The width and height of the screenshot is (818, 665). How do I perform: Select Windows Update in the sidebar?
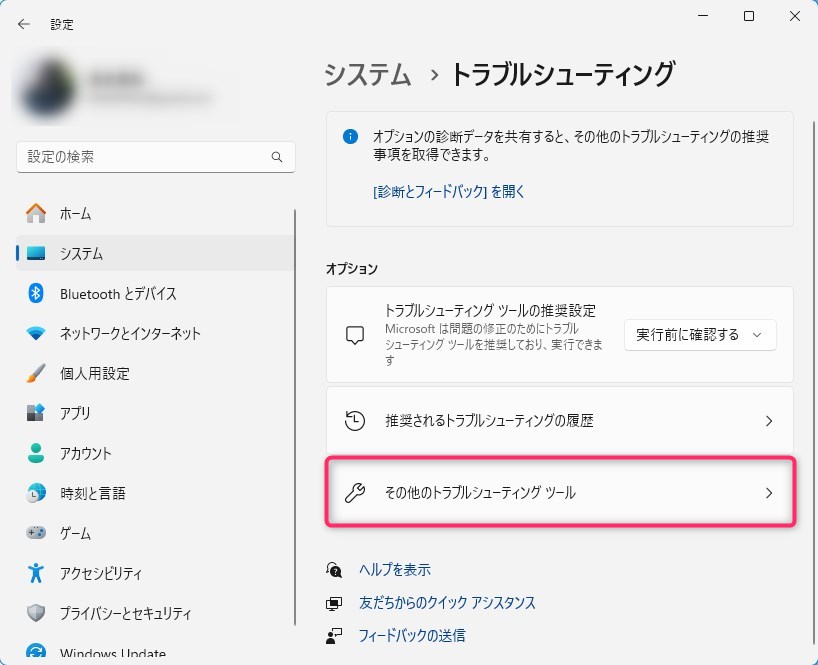click(x=112, y=653)
